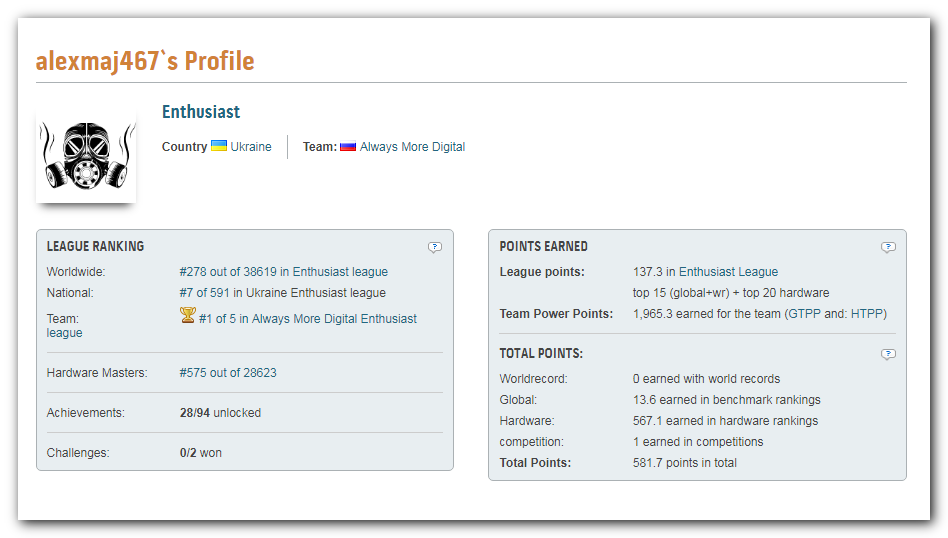948x538 pixels.
Task: Click the Challenges: label
Action: pos(78,453)
